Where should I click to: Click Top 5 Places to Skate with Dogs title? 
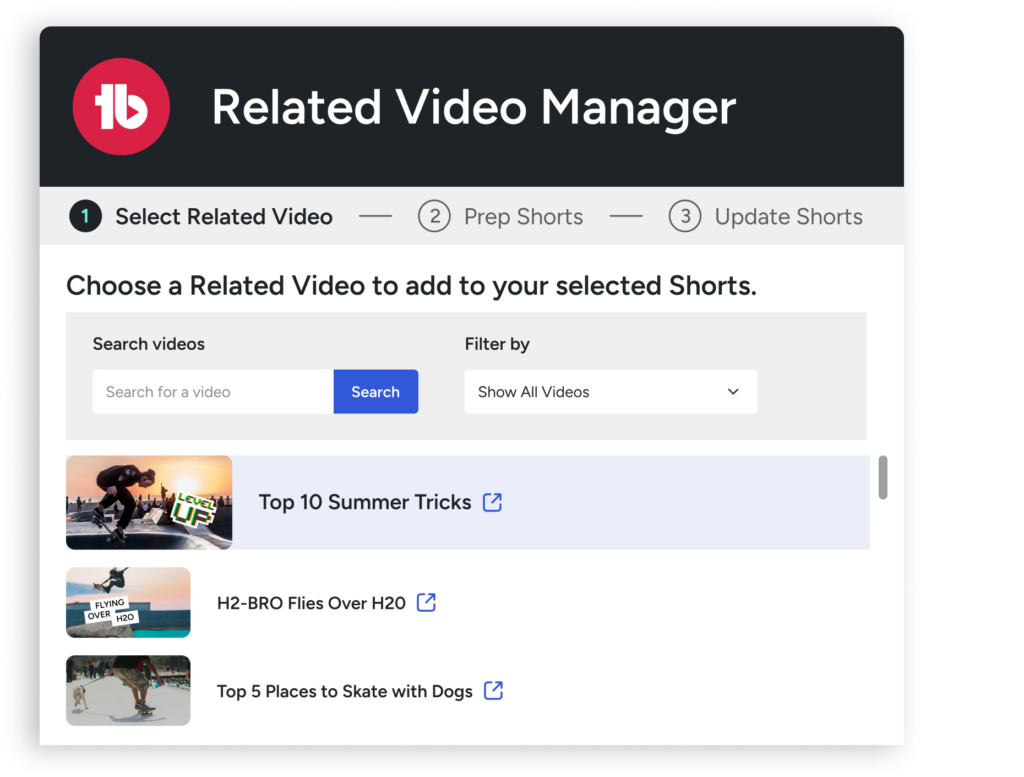click(x=344, y=691)
